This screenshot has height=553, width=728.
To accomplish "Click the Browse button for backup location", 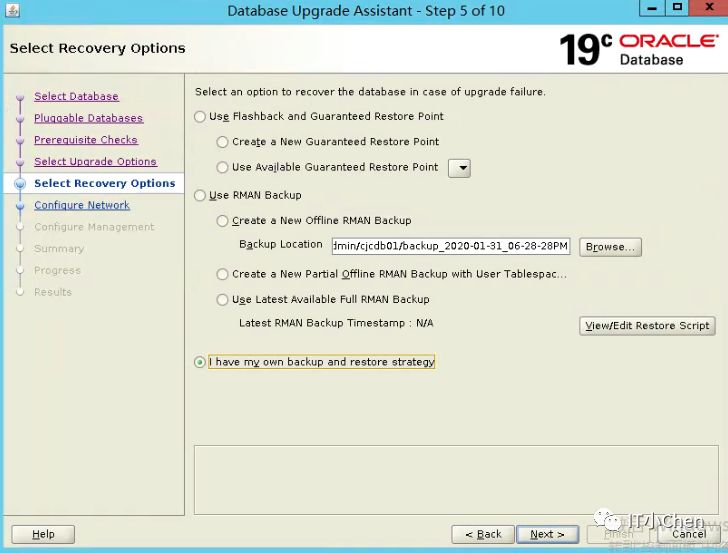I will coord(610,247).
